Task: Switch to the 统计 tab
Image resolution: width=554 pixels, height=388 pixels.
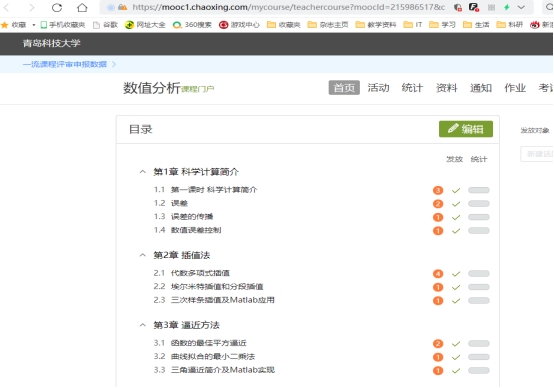Action: tap(412, 88)
